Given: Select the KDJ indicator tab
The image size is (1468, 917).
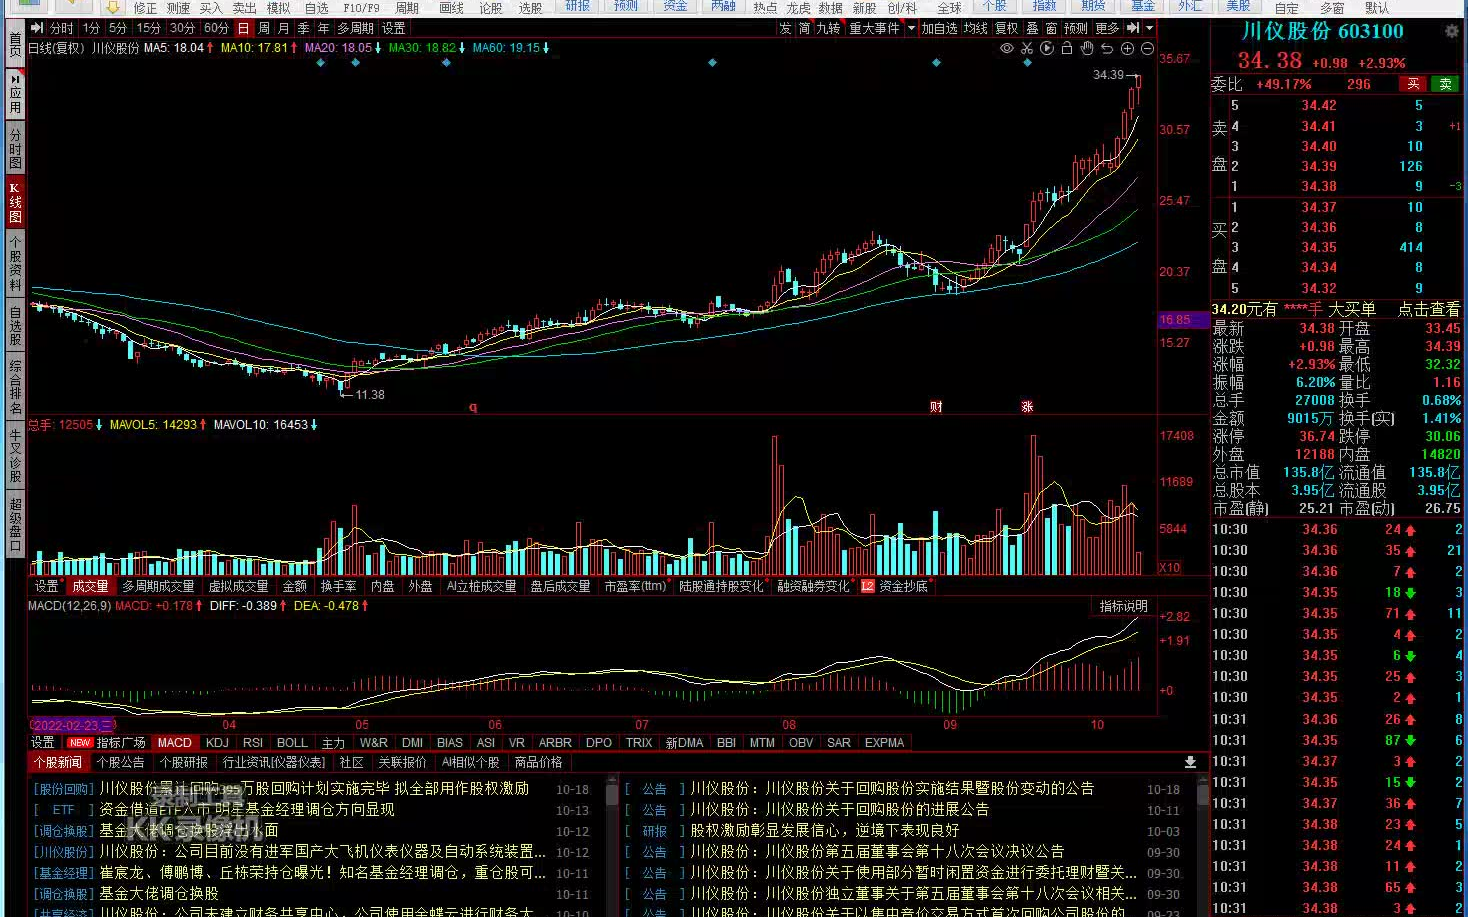Looking at the screenshot, I should tap(217, 742).
